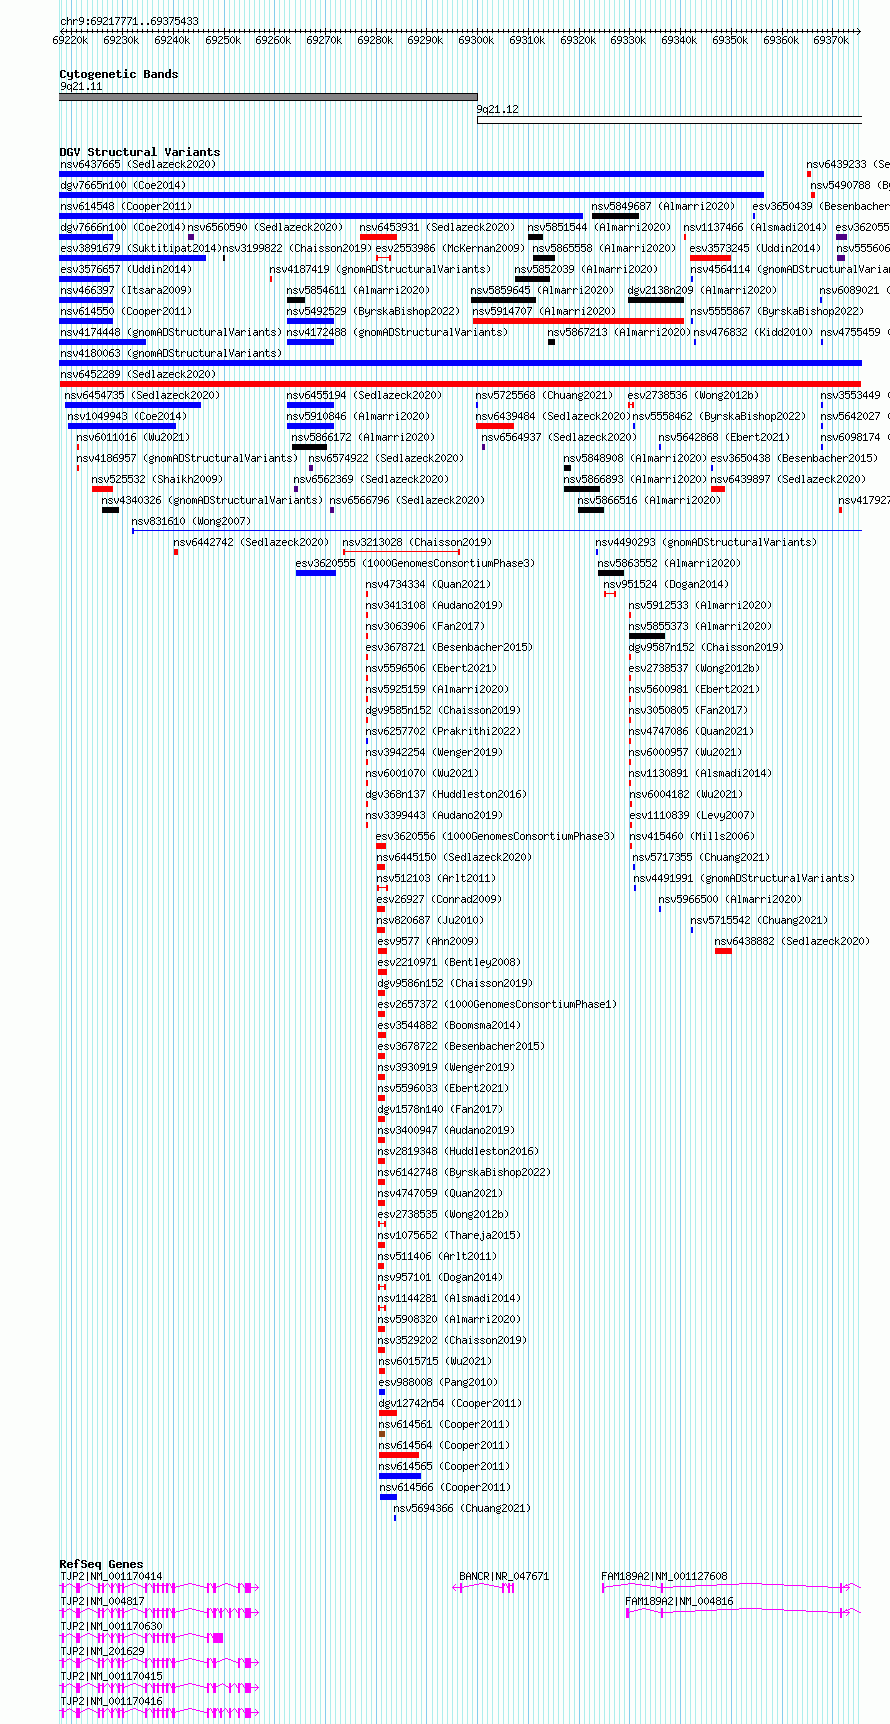This screenshot has width=890, height=1724.
Task: Open variant dgv12742n54 (Cooper2011)
Action: point(450,1403)
